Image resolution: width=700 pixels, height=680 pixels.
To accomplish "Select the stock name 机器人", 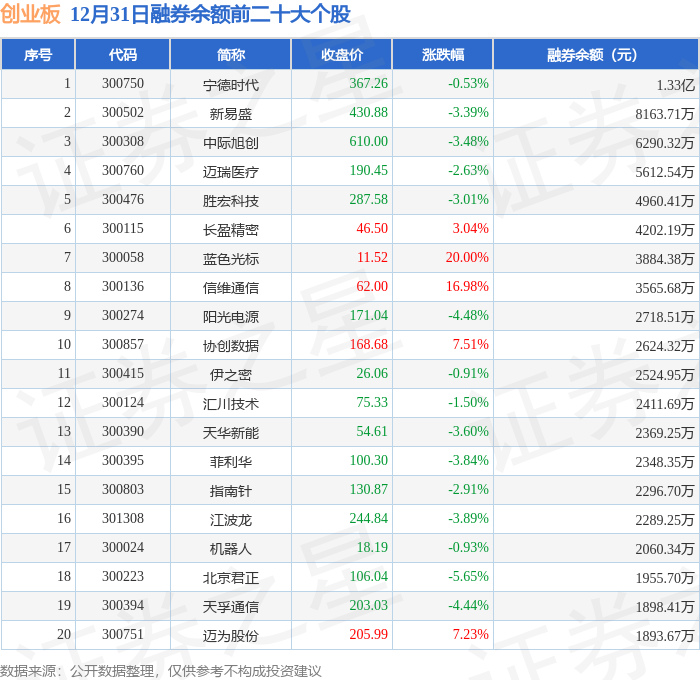I will pyautogui.click(x=231, y=549).
